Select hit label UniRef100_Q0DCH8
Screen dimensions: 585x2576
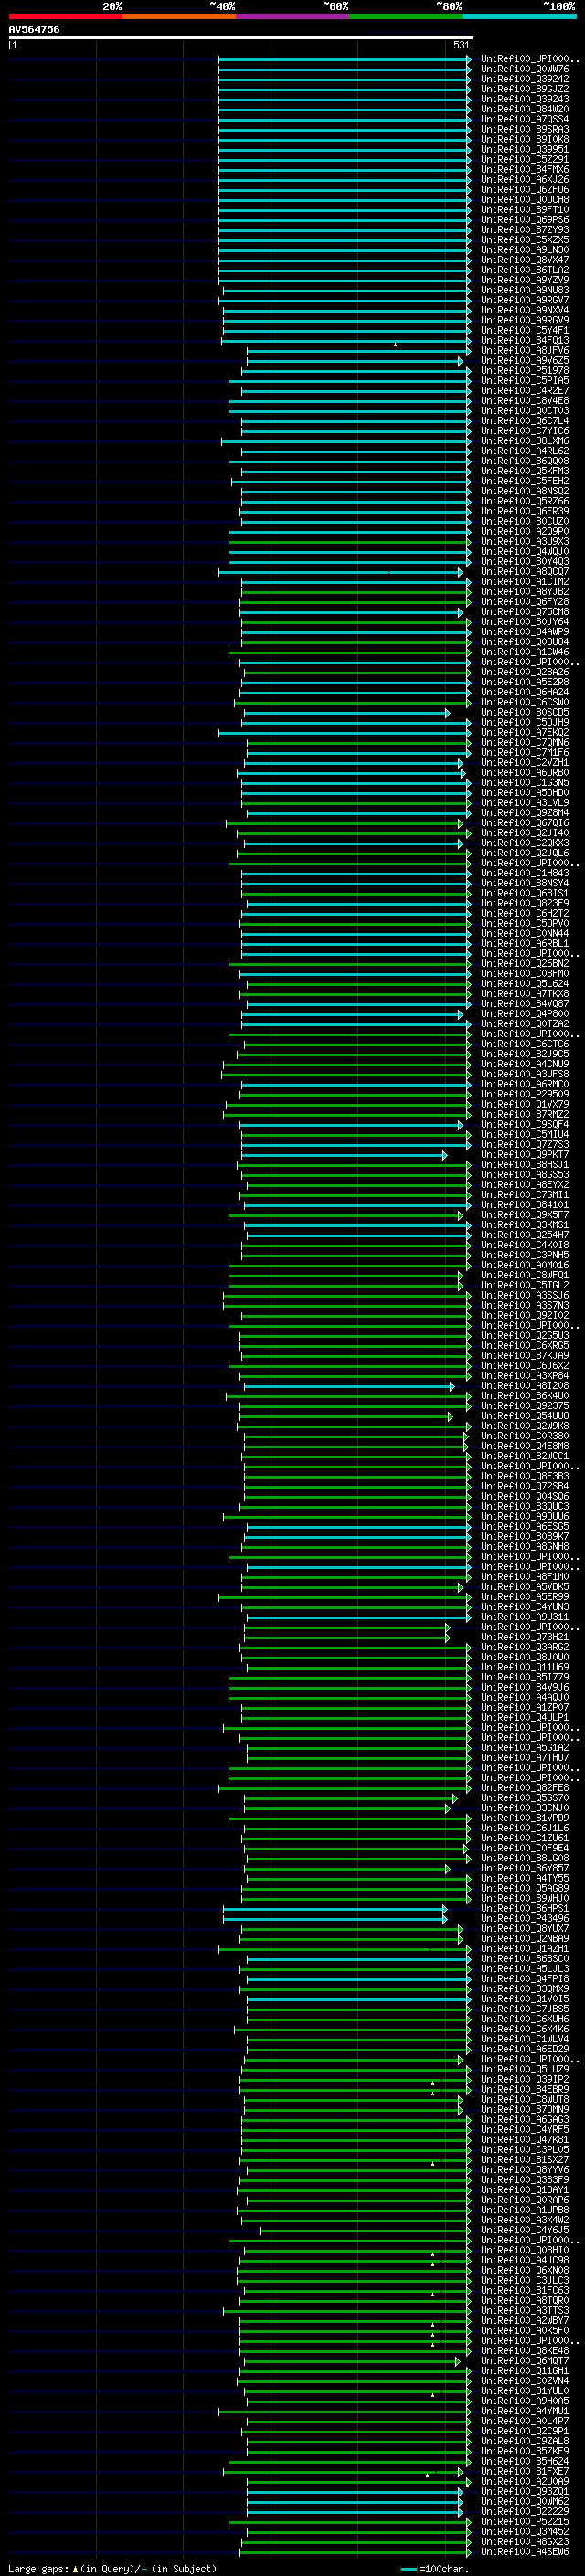(x=525, y=200)
